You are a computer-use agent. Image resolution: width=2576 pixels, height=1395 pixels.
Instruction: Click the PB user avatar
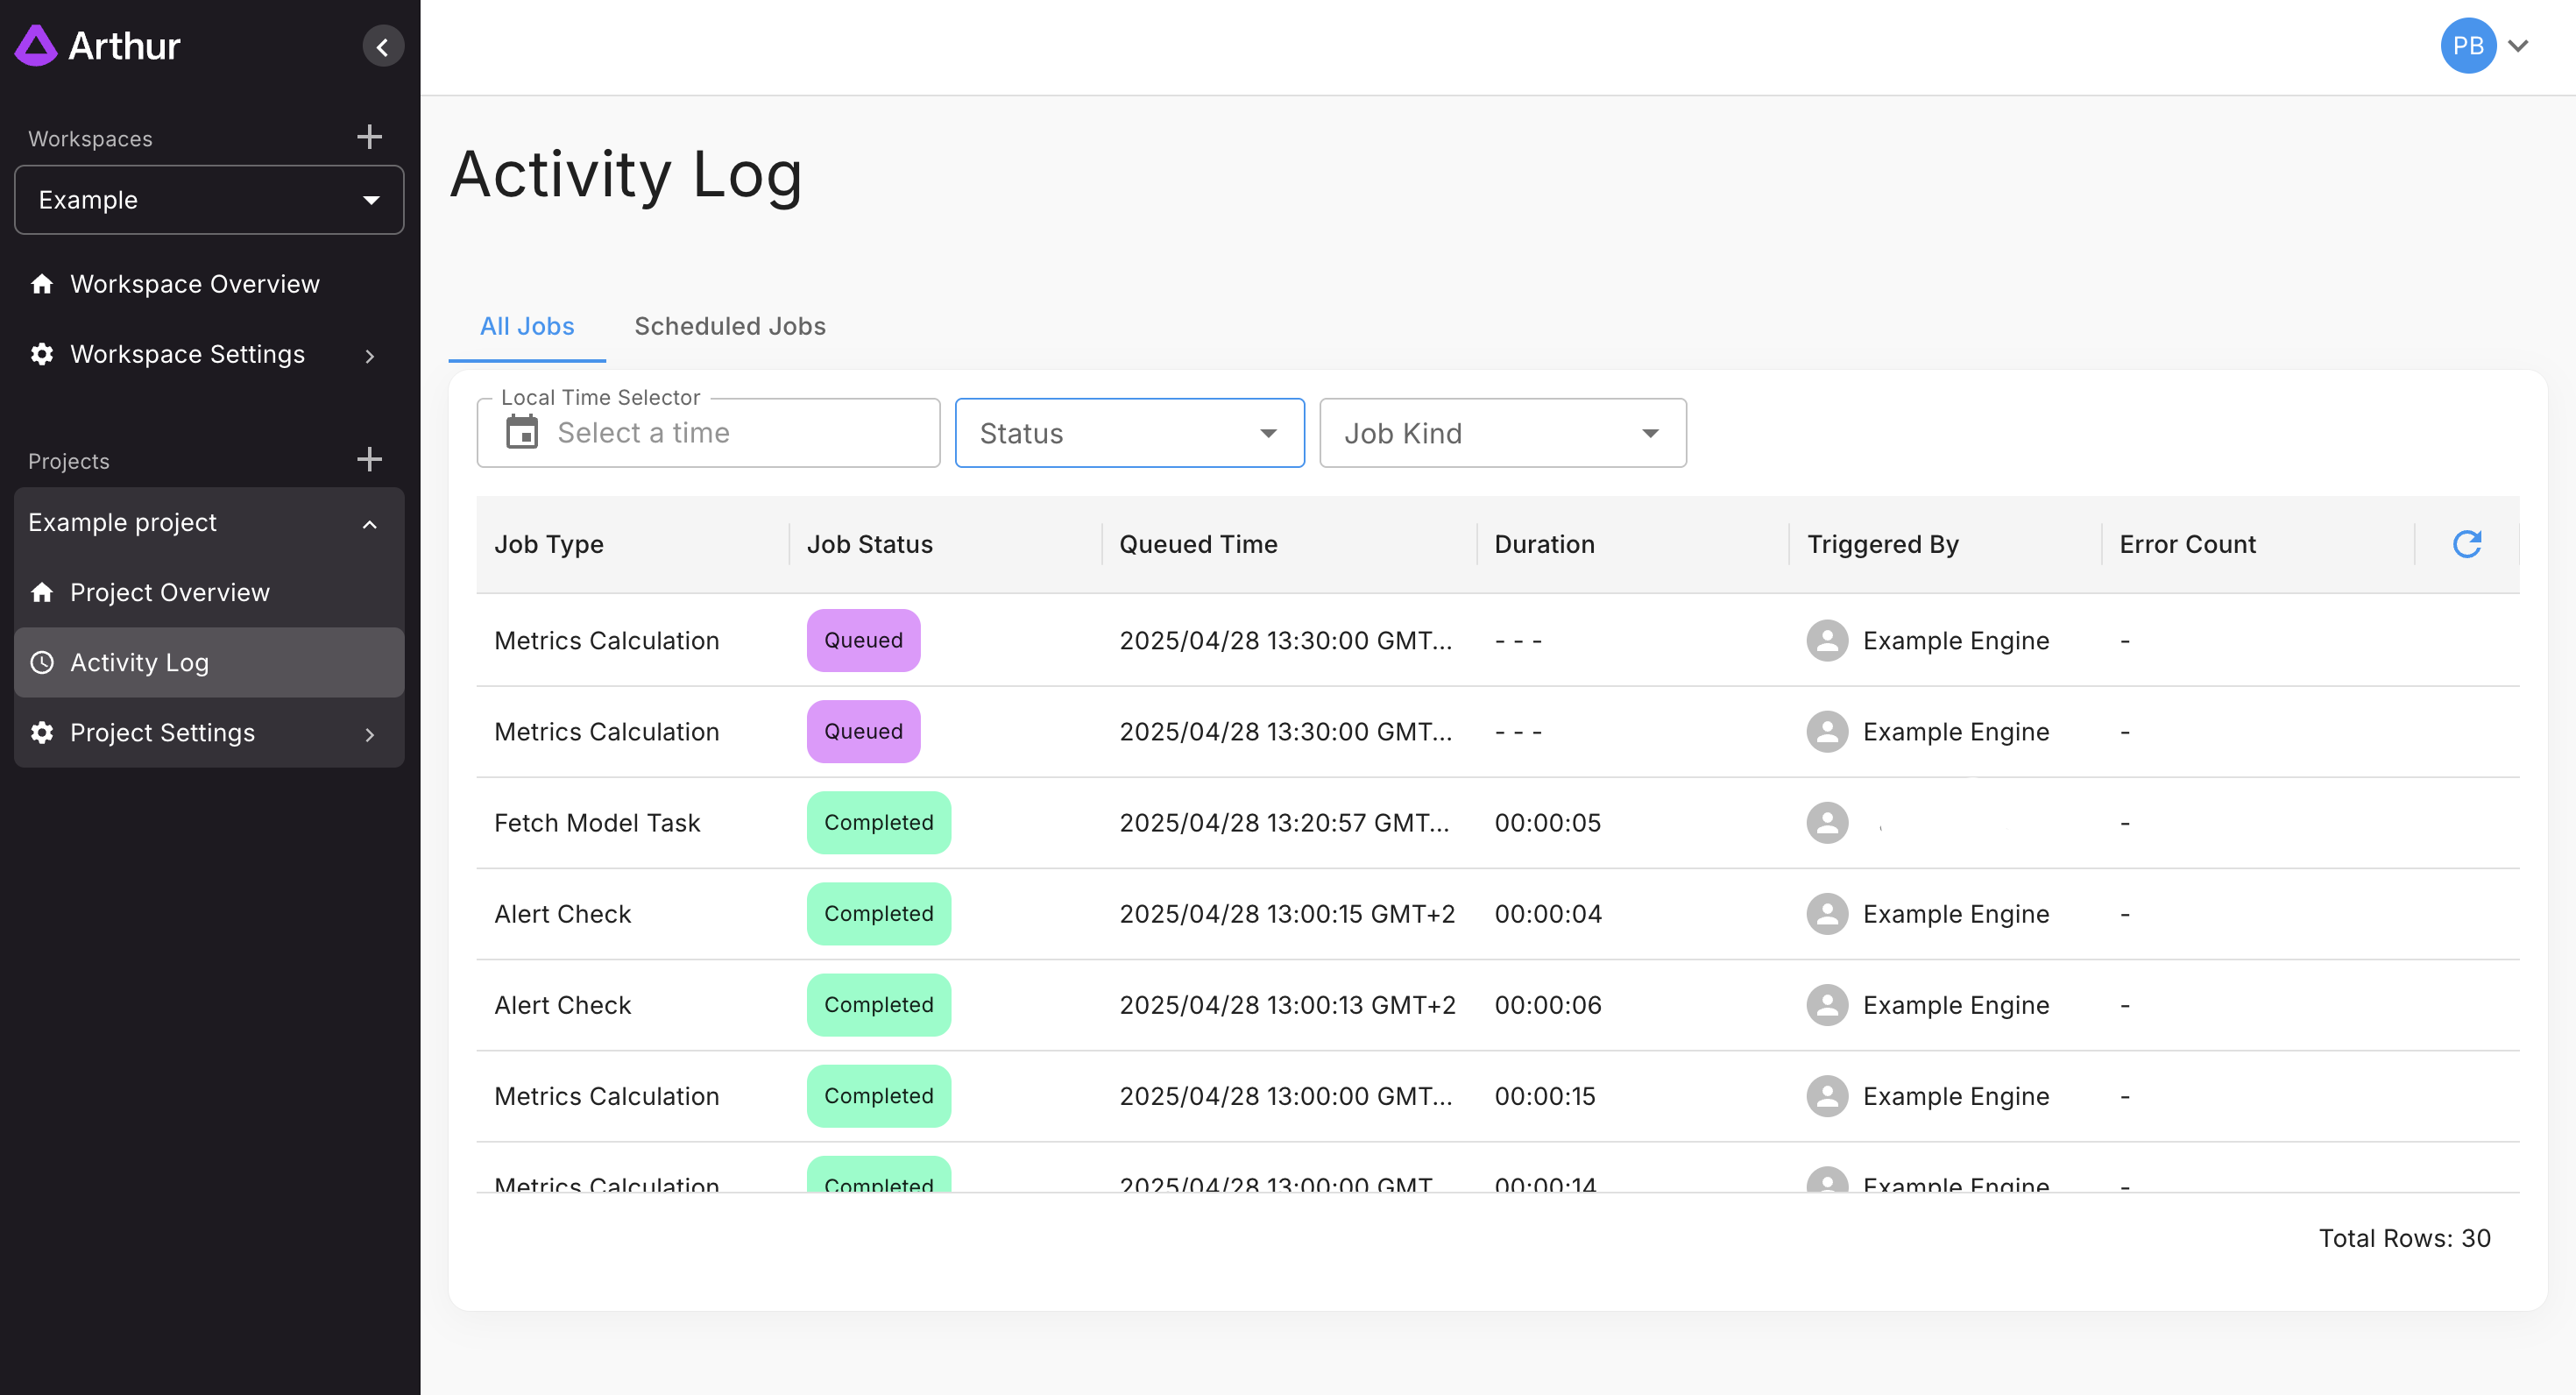click(x=2467, y=46)
